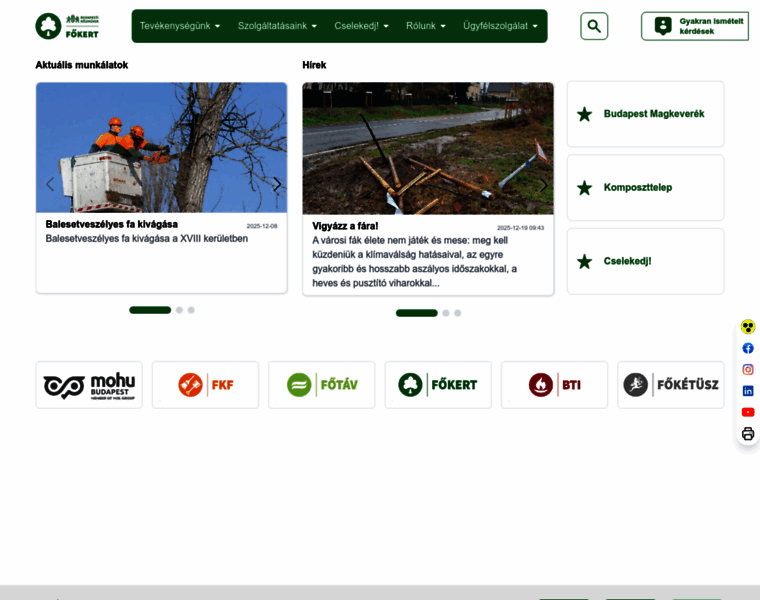Open the FŐKERT logo tile in partner row
Screen dimensions: 760x600
(438, 385)
